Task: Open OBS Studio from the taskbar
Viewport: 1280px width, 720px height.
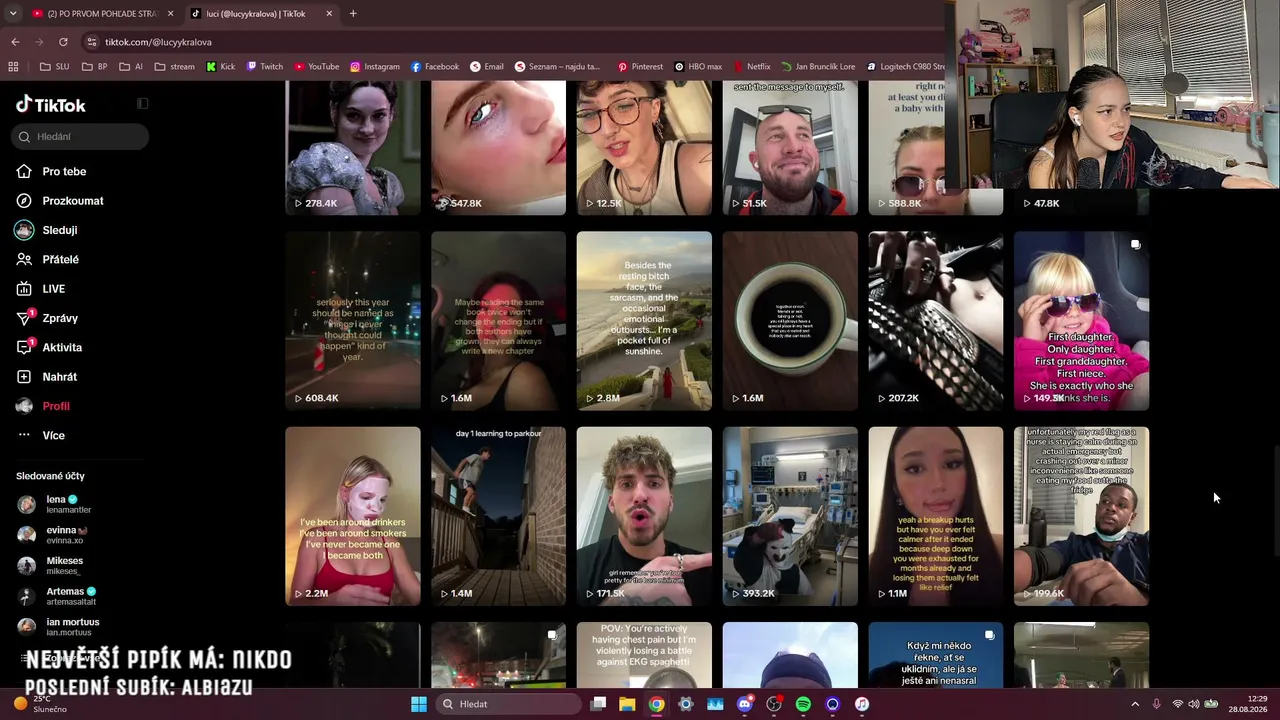Action: tap(774, 704)
